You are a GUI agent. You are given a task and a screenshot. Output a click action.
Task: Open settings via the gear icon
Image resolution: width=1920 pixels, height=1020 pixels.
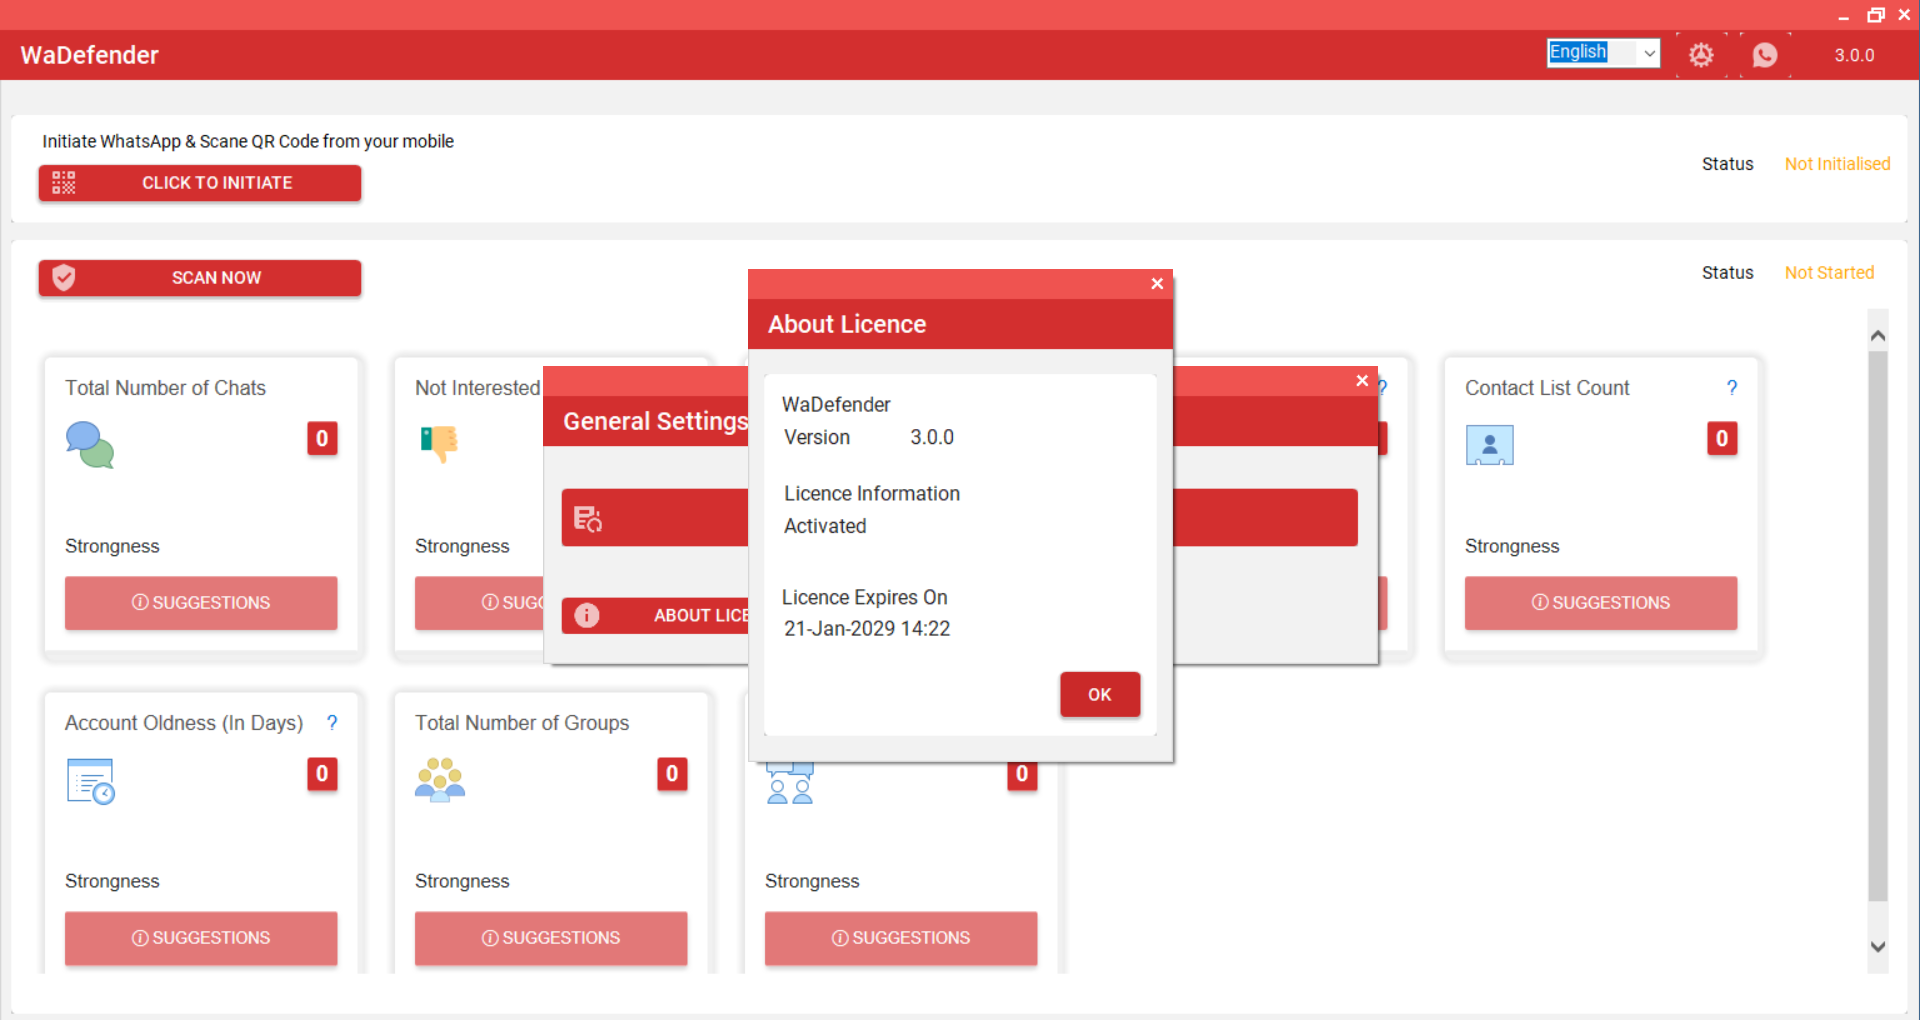point(1700,55)
